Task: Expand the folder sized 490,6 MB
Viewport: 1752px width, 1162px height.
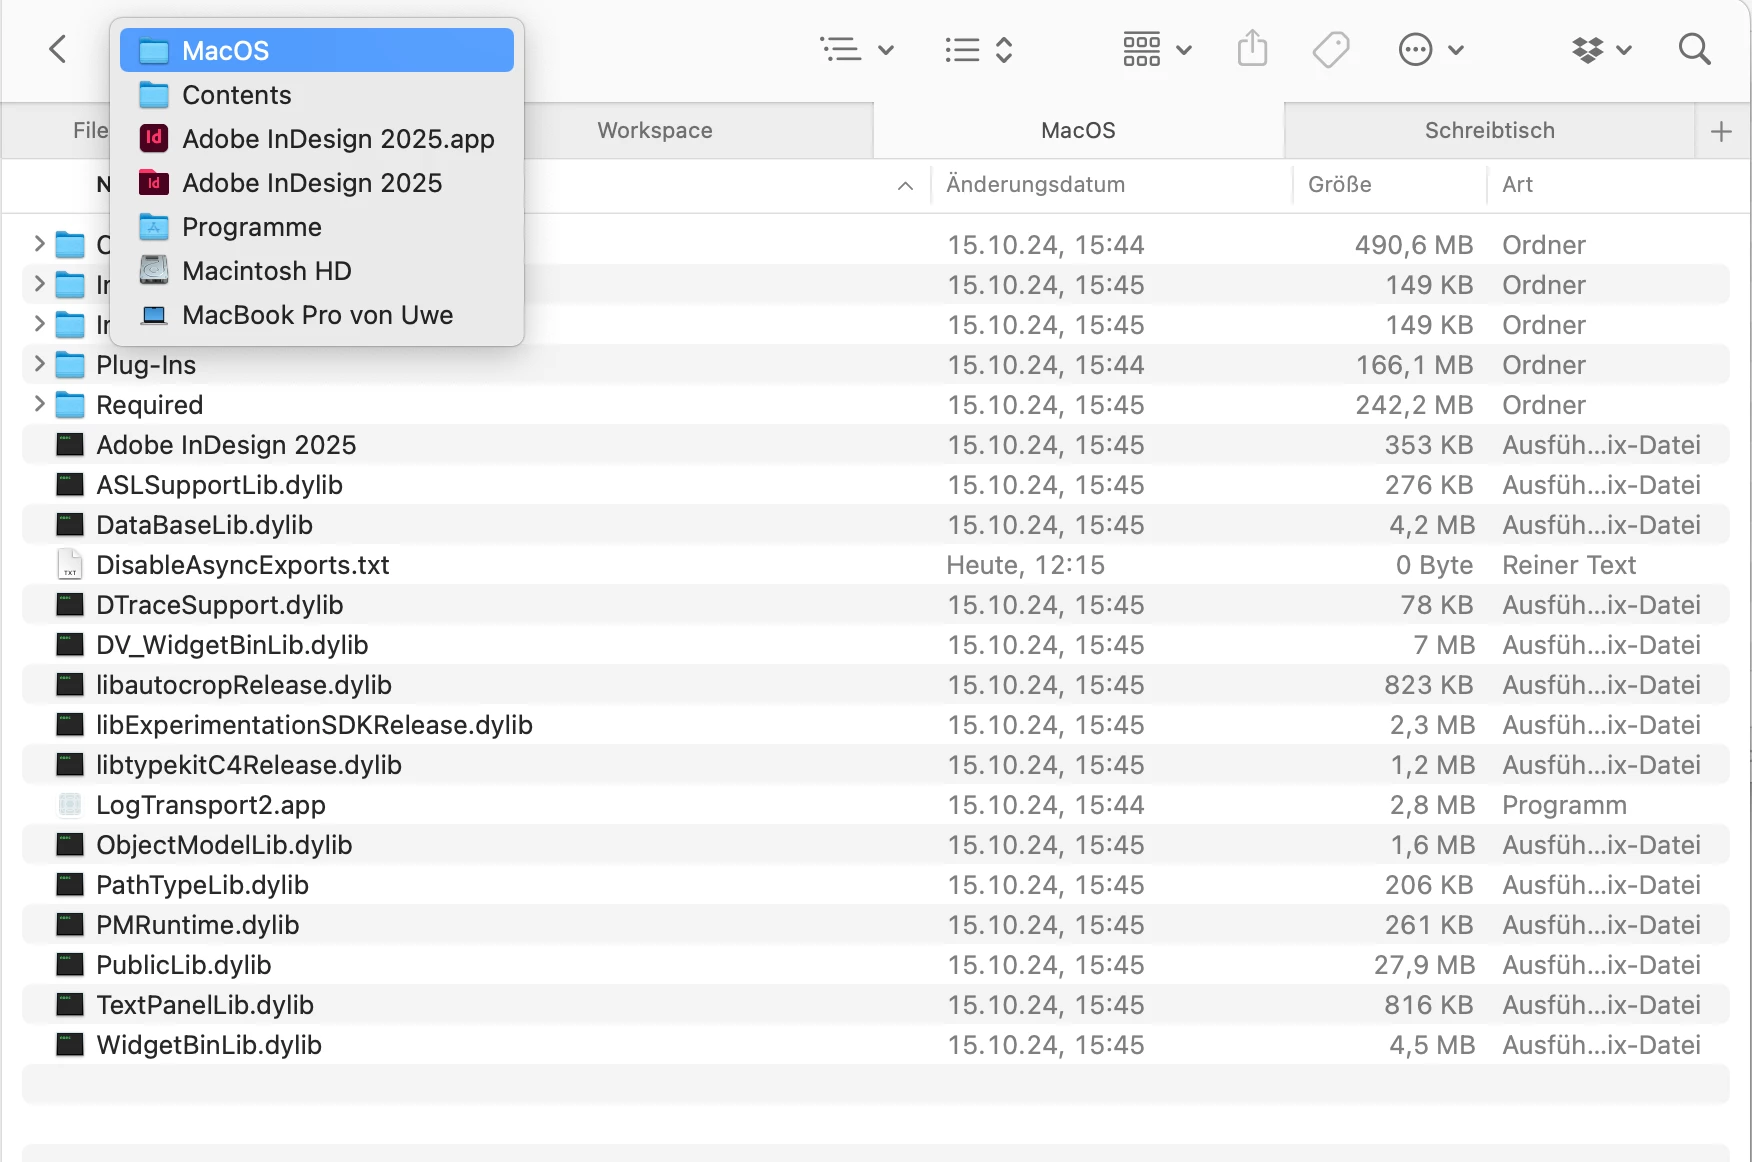Action: tap(39, 244)
